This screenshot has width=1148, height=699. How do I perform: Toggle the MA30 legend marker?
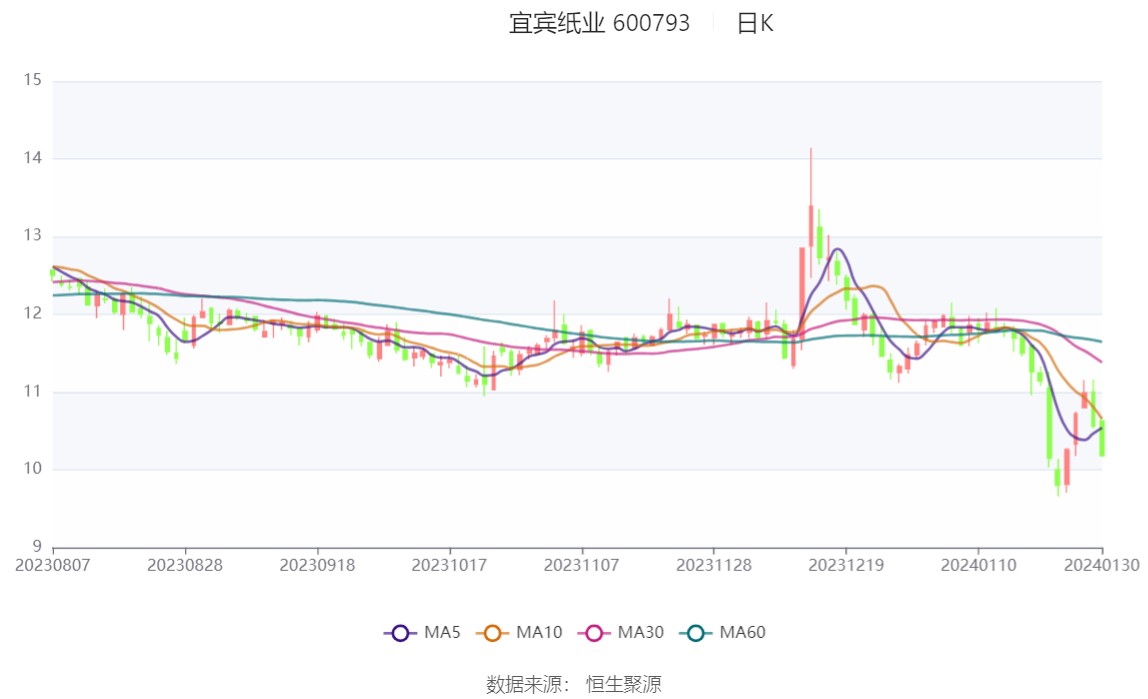tap(594, 633)
